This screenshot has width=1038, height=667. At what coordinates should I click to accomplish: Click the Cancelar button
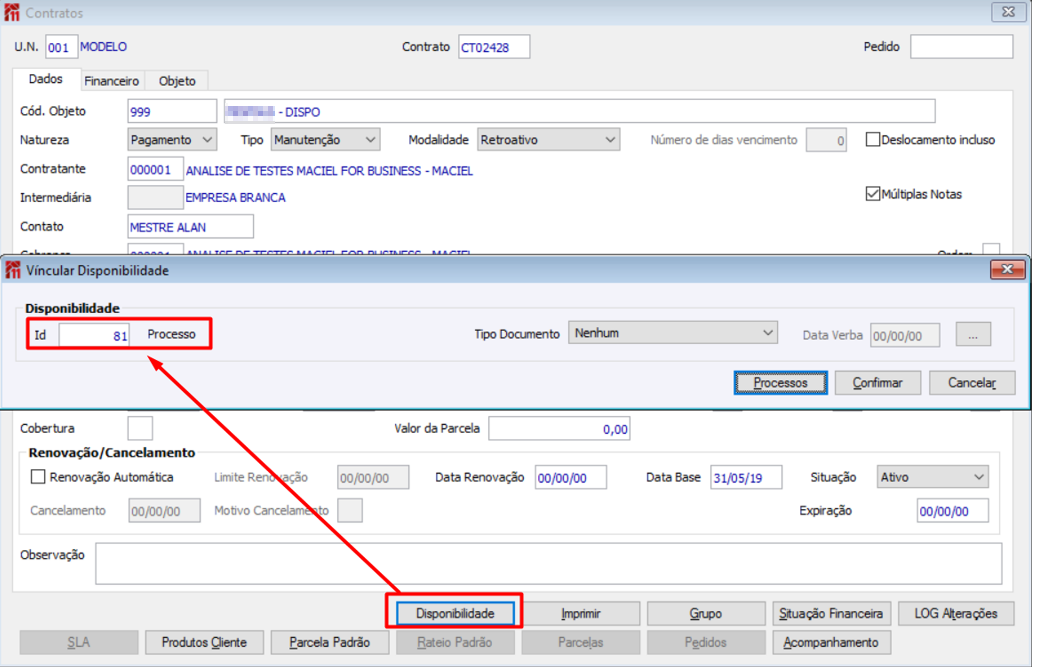972,382
